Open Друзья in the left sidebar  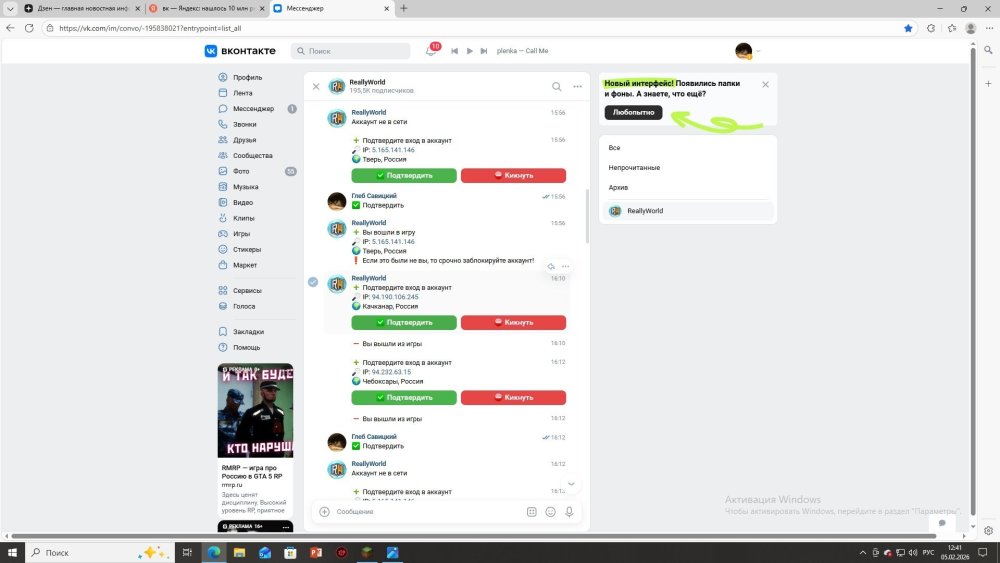(x=244, y=140)
